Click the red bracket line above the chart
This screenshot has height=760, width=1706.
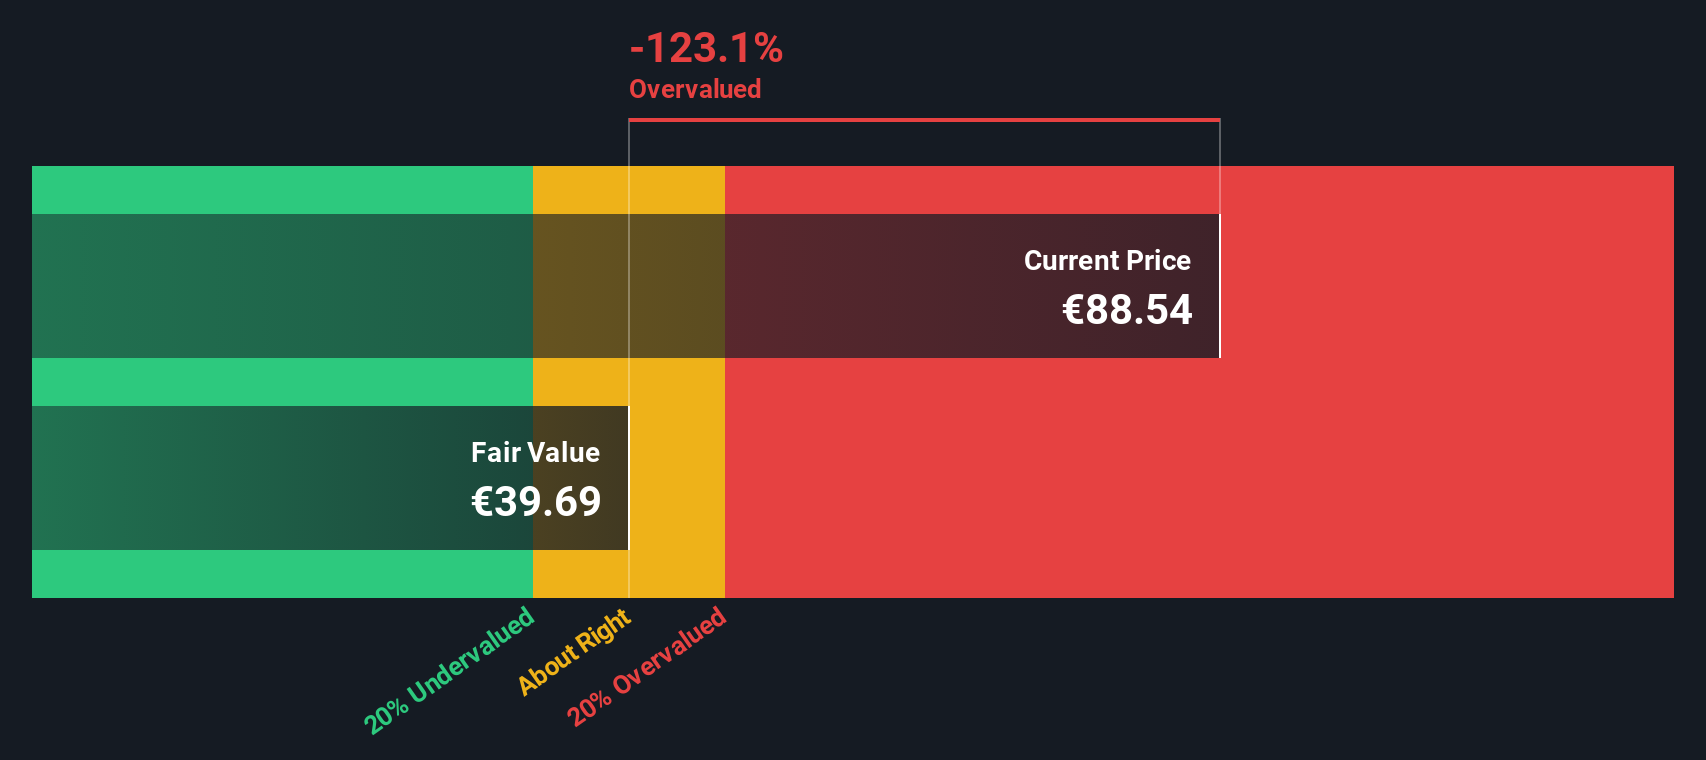(x=924, y=120)
